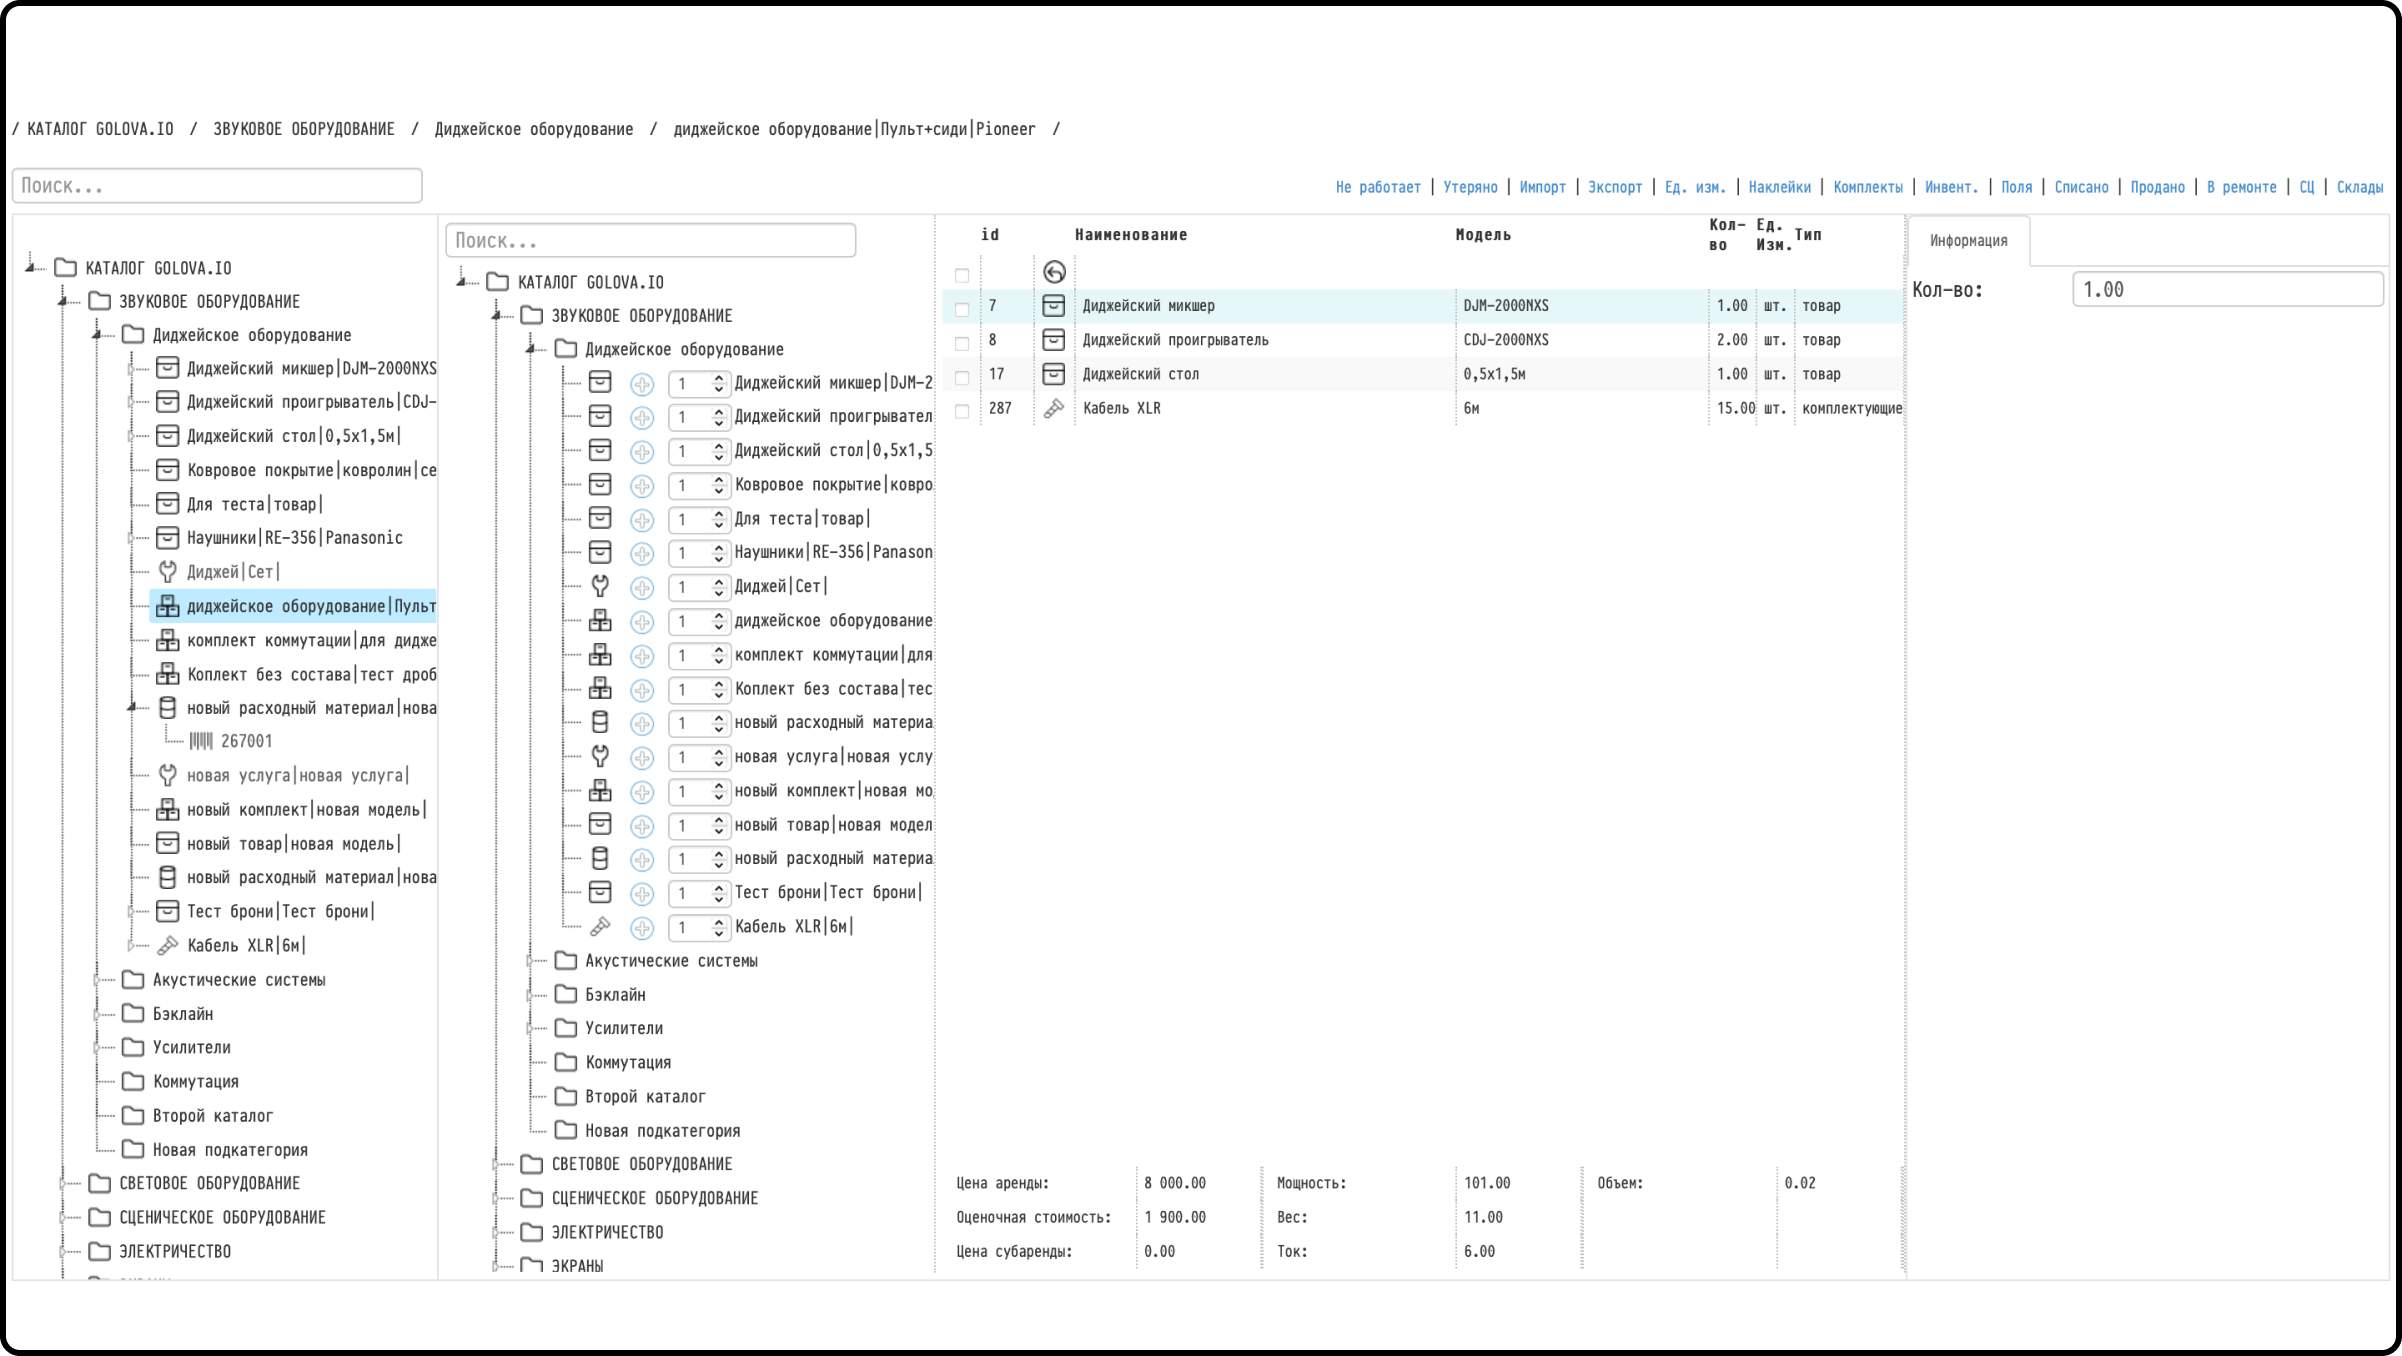2402x1356 pixels.
Task: Open the Экспорт link
Action: (x=1615, y=187)
